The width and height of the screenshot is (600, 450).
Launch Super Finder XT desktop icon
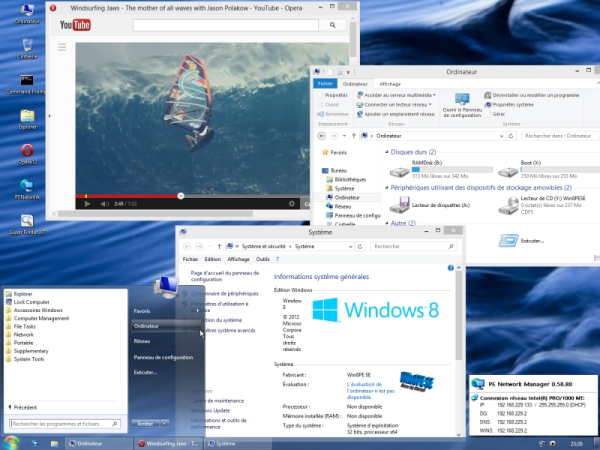pyautogui.click(x=27, y=225)
